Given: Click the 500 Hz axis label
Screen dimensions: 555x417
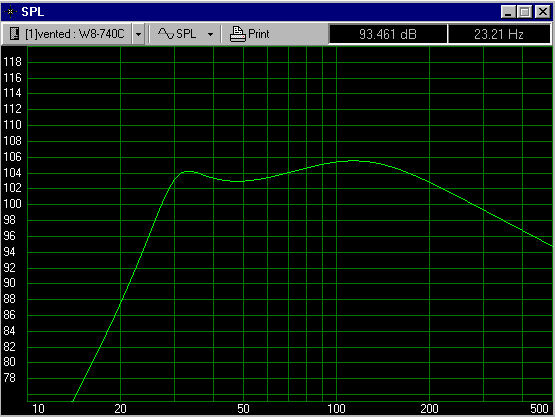Looking at the screenshot, I should tap(539, 409).
